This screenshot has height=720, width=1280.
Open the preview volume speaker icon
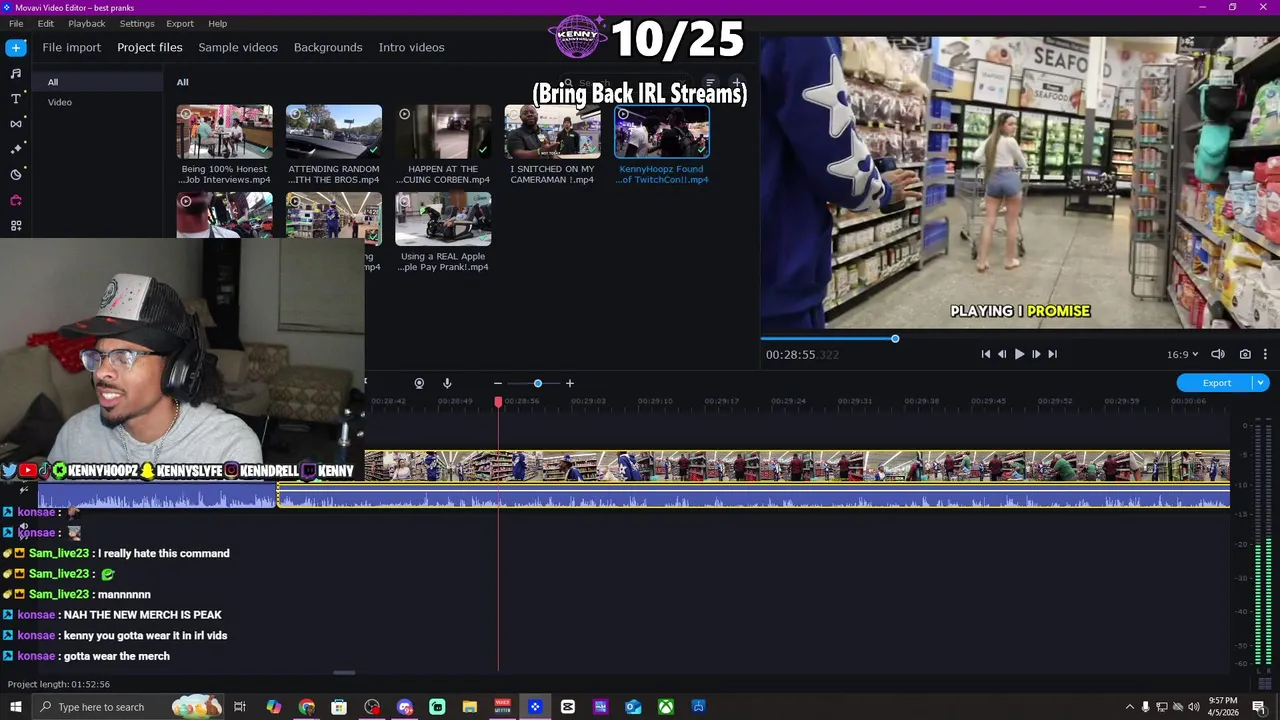click(1218, 354)
